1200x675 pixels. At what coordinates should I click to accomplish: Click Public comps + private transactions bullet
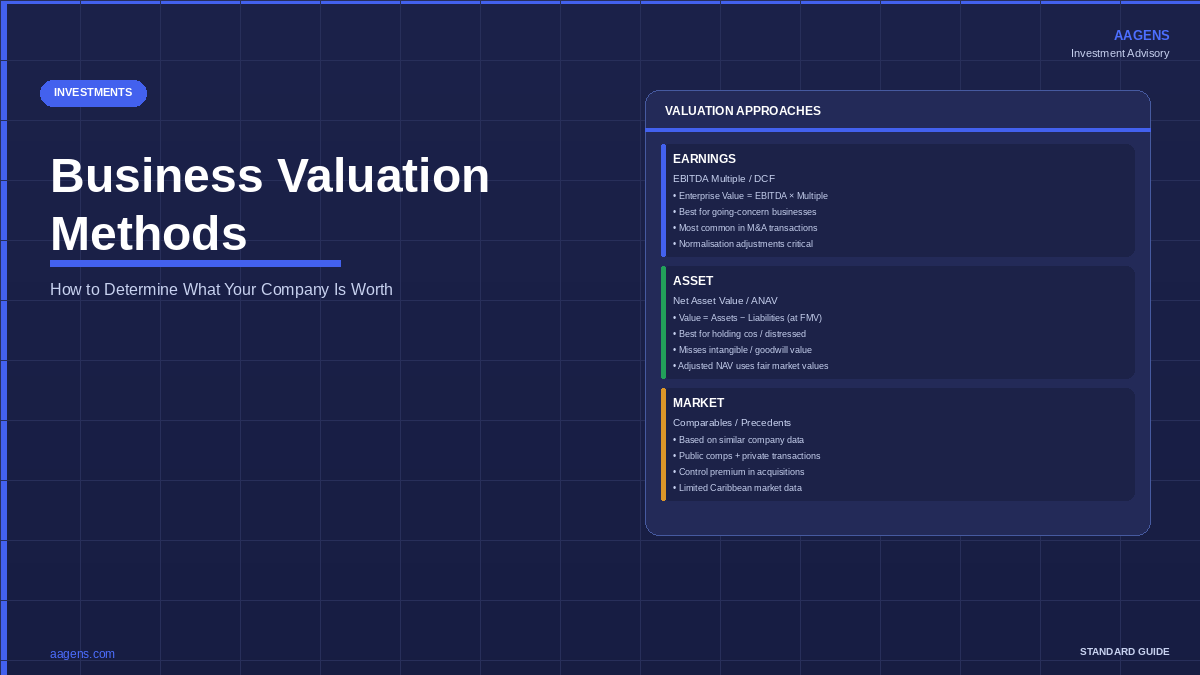(747, 456)
